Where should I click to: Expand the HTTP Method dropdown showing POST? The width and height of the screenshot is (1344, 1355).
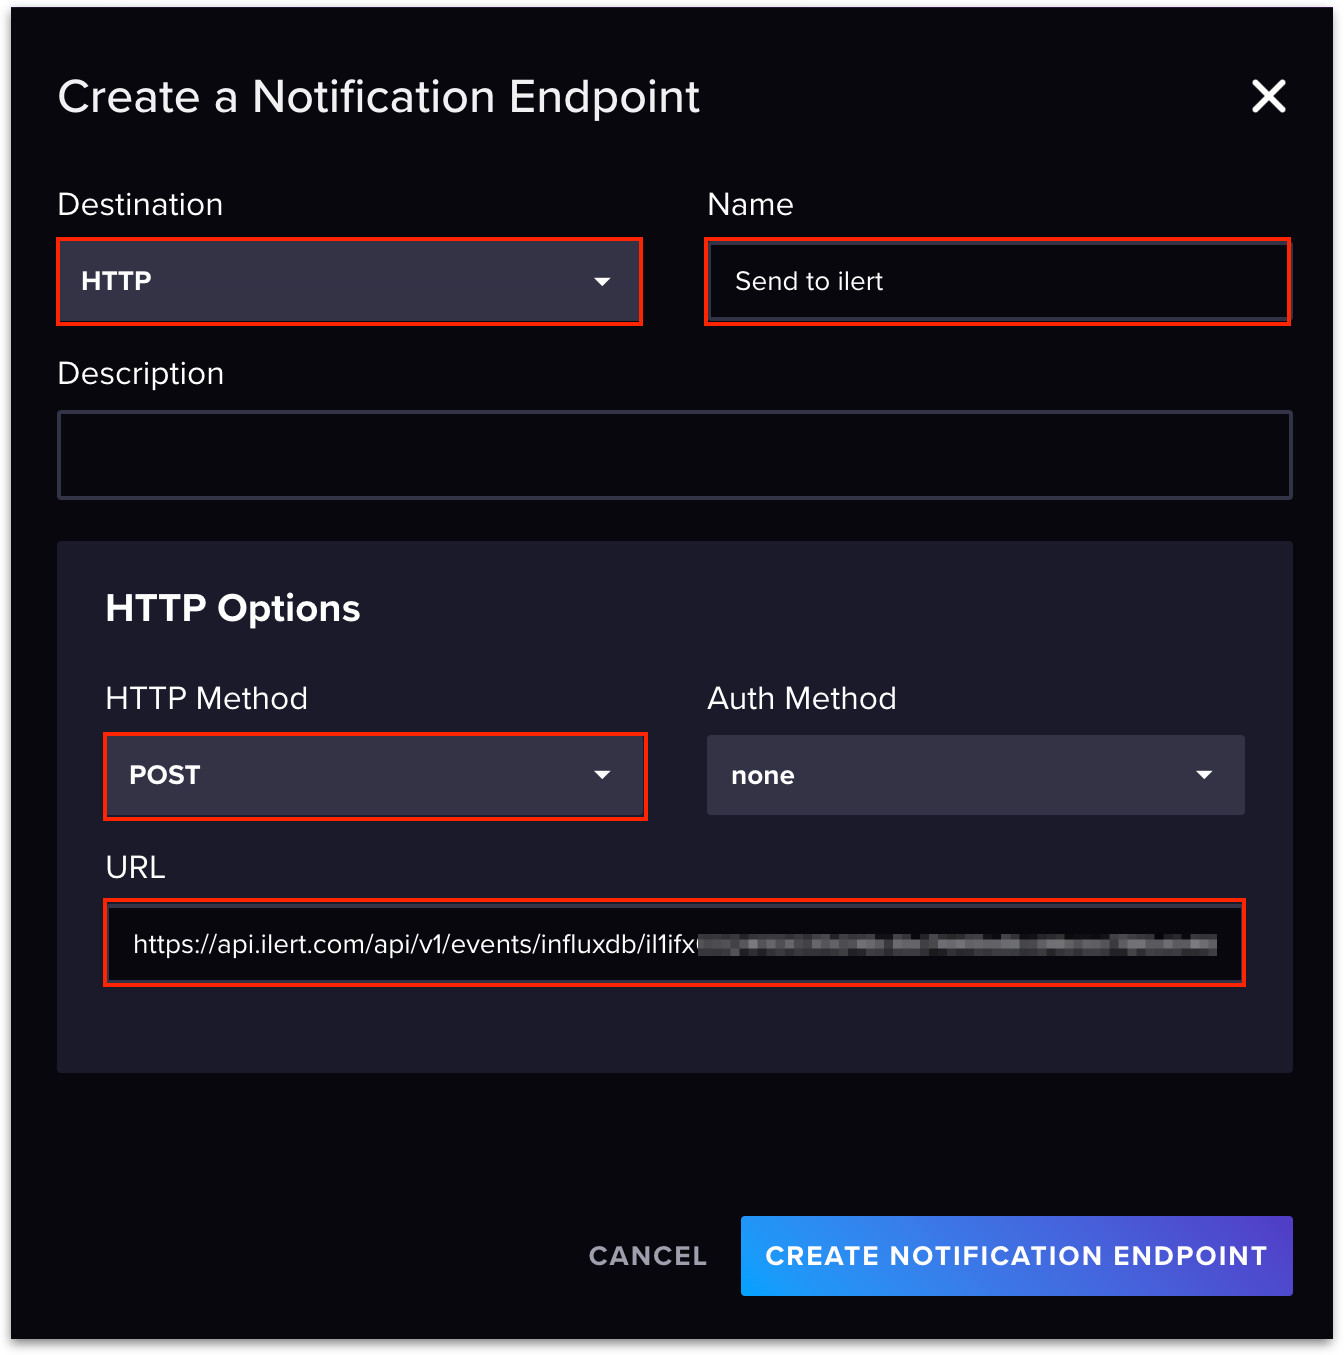374,776
